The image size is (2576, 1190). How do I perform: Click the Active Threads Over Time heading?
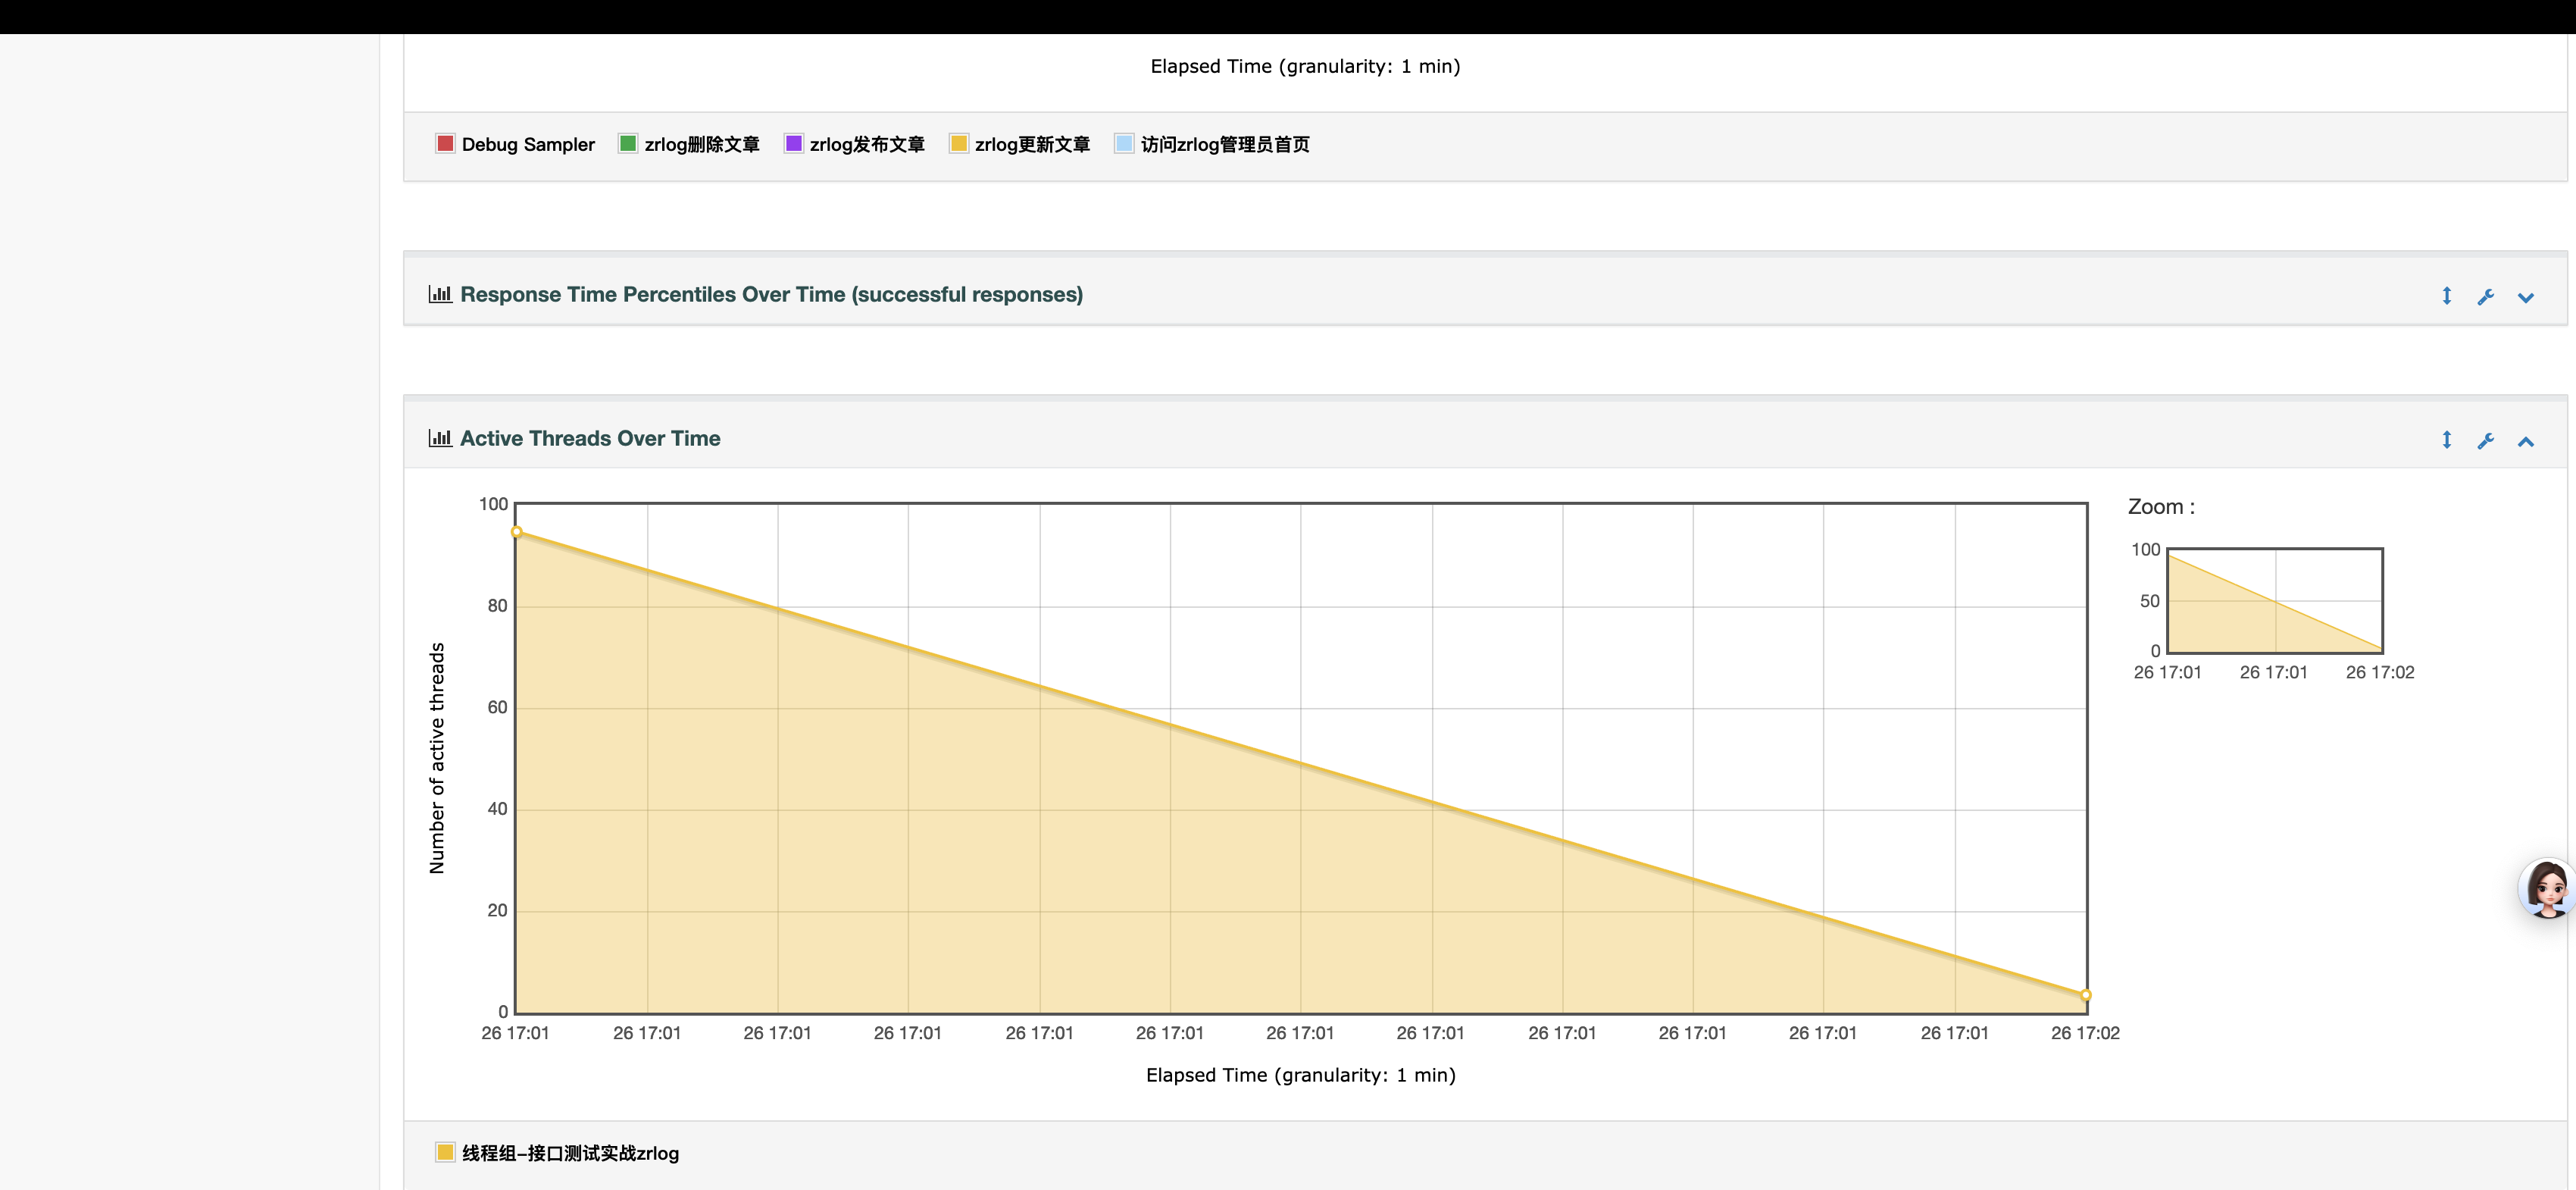[x=589, y=438]
